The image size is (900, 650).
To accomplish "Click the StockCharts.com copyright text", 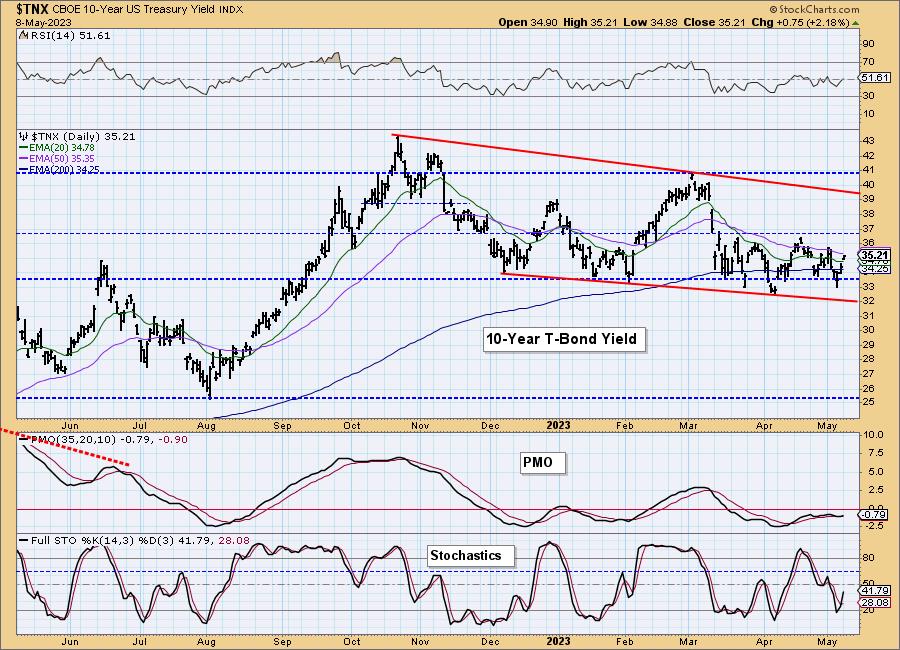I will 814,9.
